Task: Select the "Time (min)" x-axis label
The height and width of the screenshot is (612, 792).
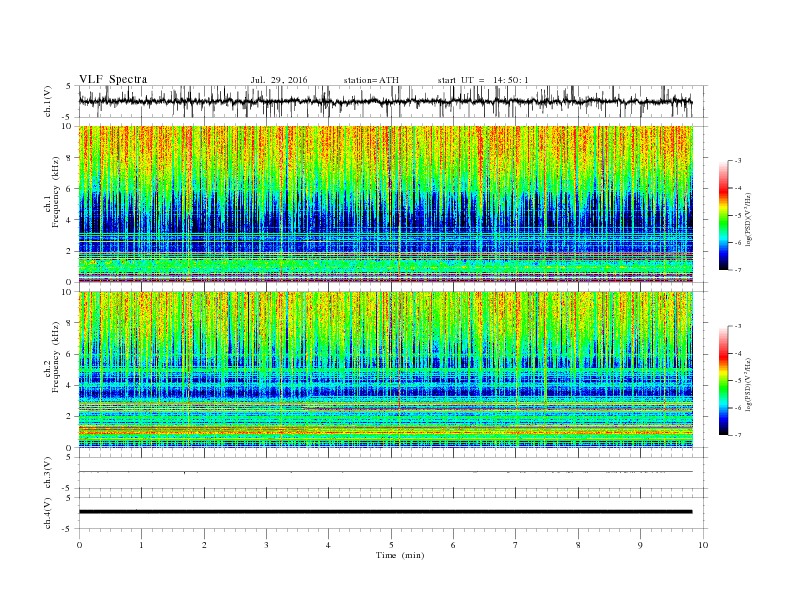Action: point(400,555)
